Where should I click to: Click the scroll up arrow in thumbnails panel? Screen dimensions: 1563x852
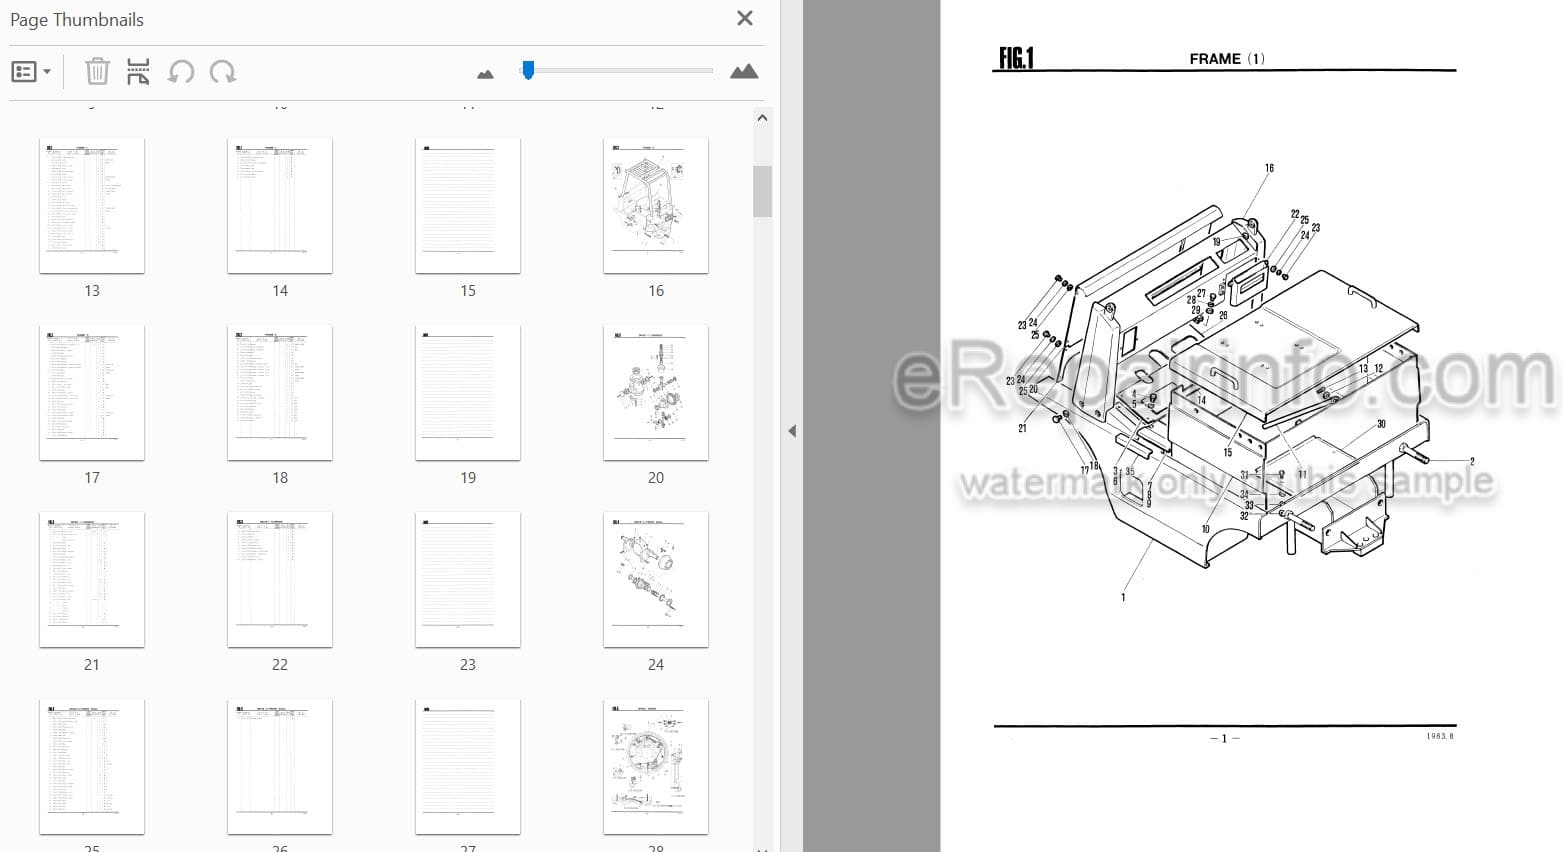pos(762,118)
